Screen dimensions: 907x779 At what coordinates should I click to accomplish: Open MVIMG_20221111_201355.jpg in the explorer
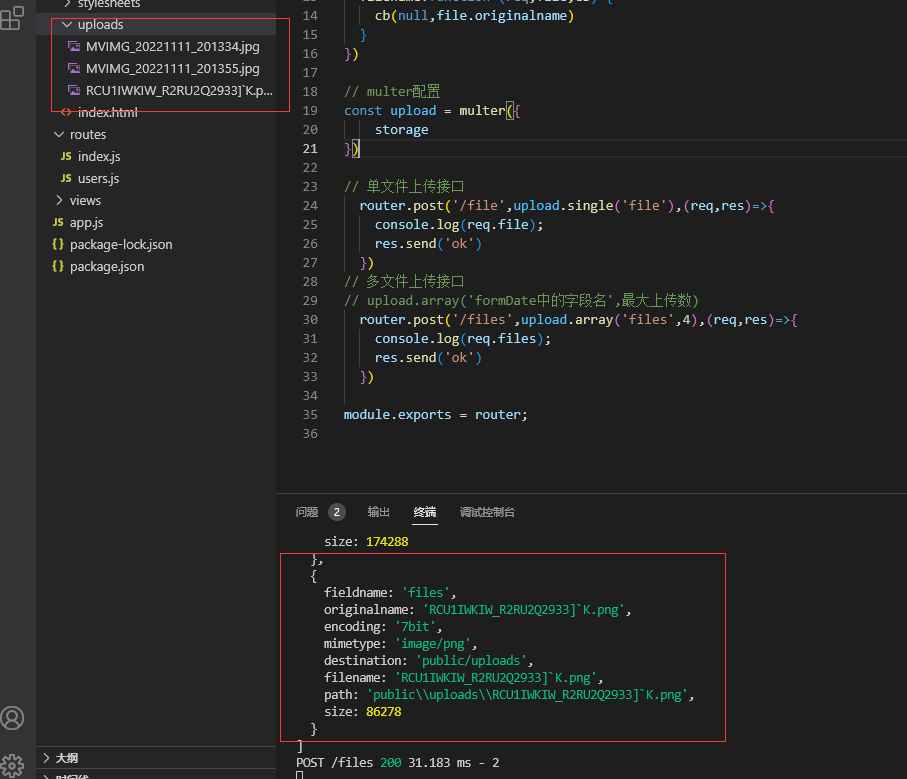tap(172, 68)
